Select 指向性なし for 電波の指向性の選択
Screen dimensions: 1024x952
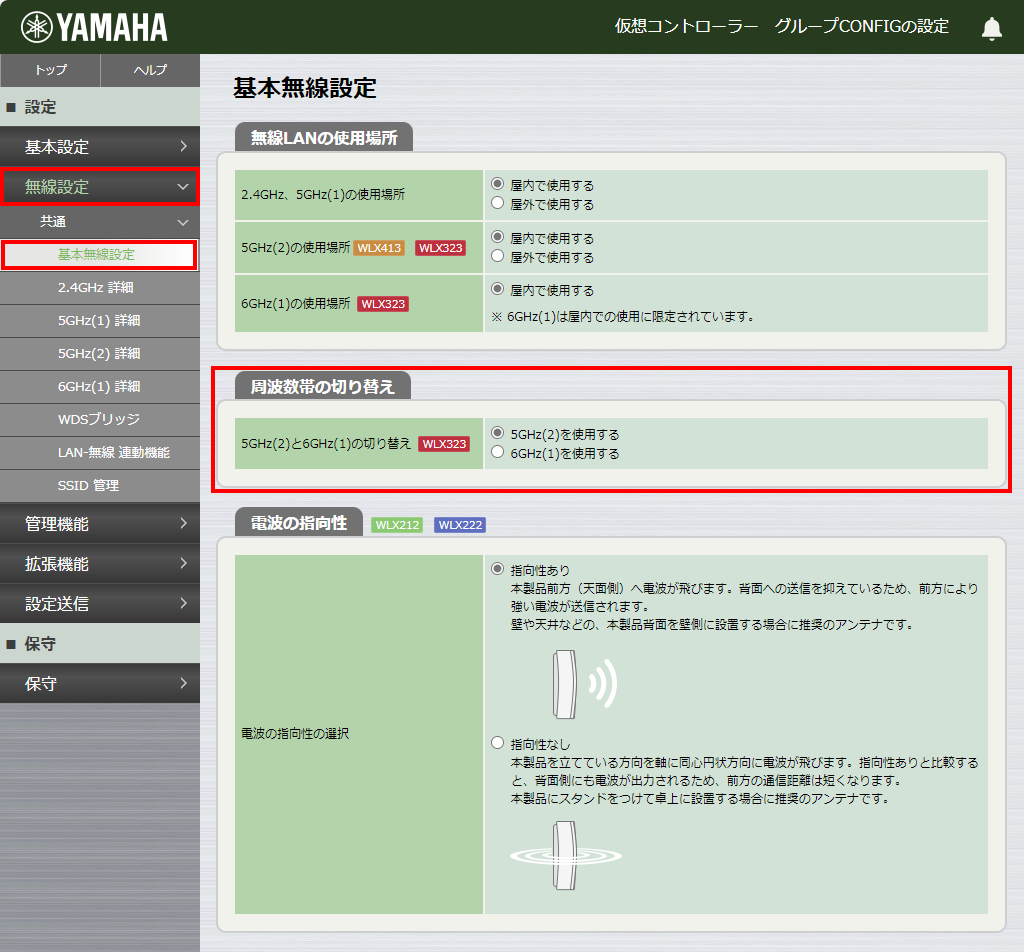tap(497, 742)
